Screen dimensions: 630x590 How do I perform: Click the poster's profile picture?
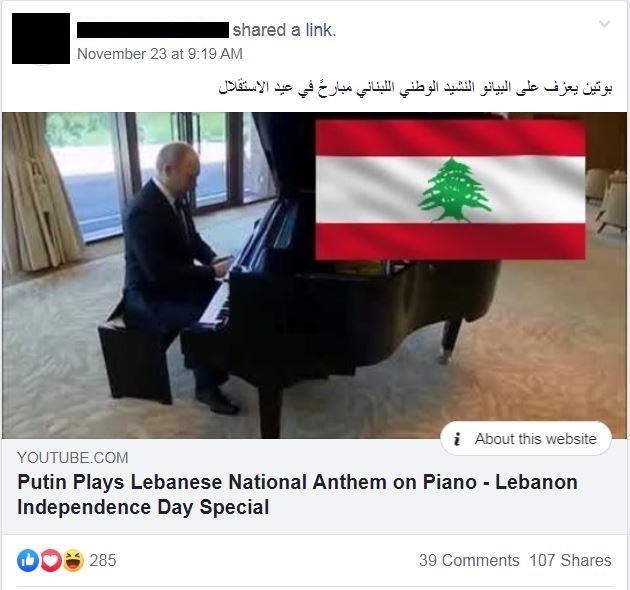click(41, 39)
